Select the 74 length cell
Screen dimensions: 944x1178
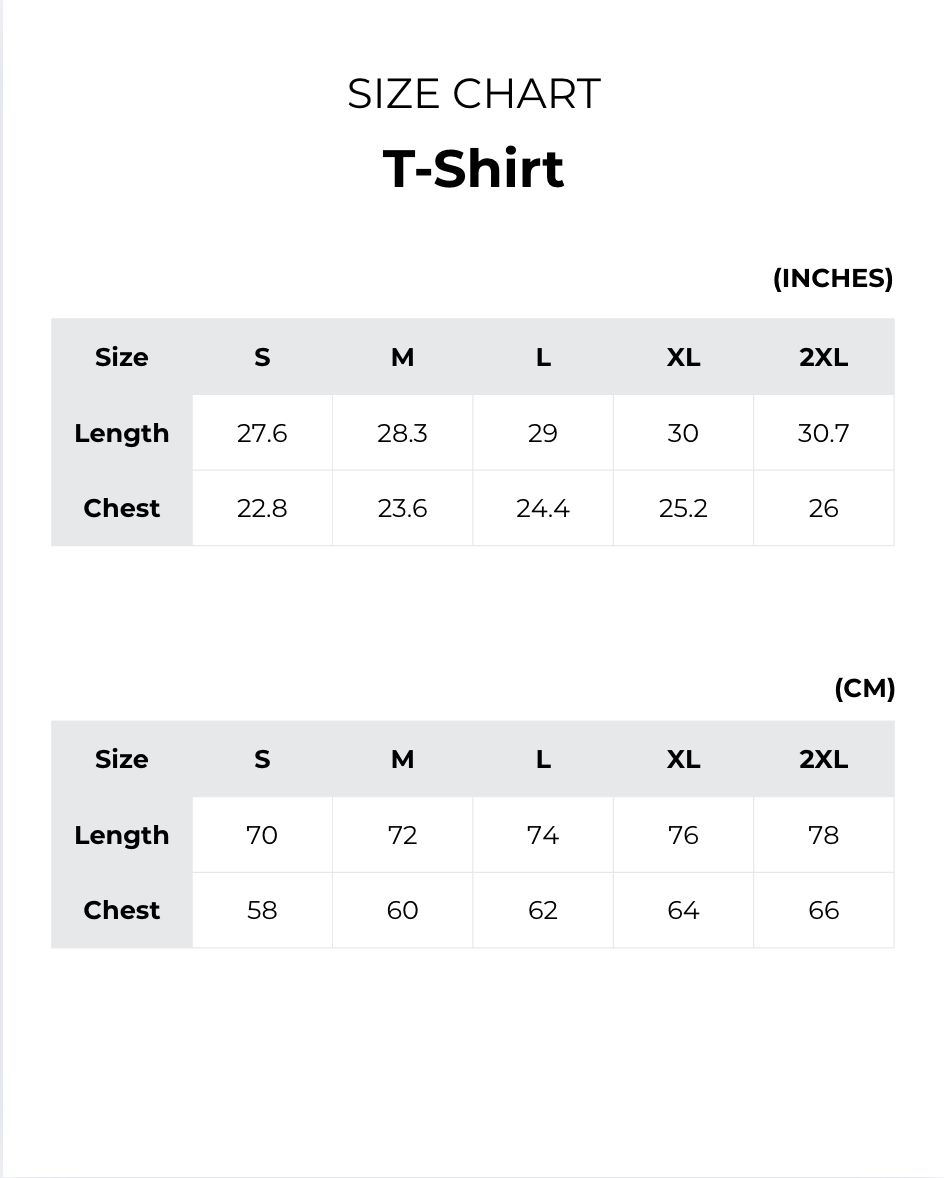pyautogui.click(x=543, y=835)
